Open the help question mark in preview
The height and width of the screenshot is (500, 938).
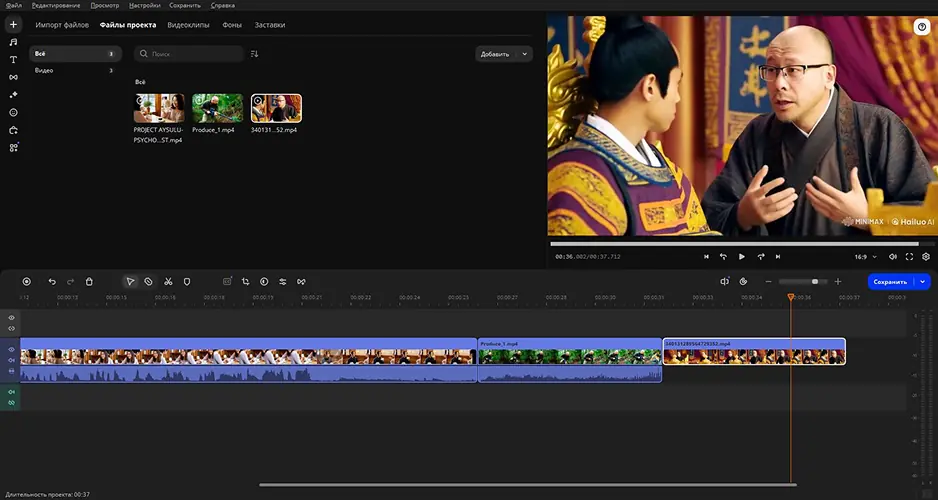[x=921, y=26]
